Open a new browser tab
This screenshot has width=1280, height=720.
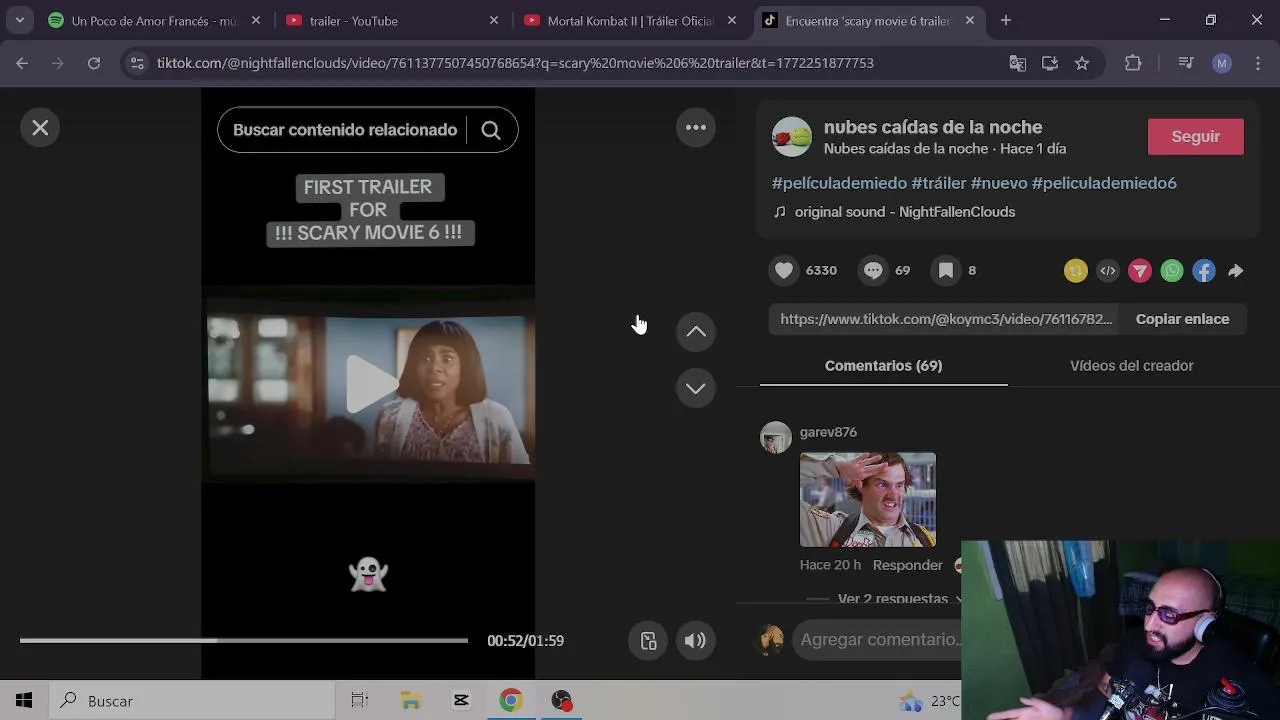point(1006,21)
